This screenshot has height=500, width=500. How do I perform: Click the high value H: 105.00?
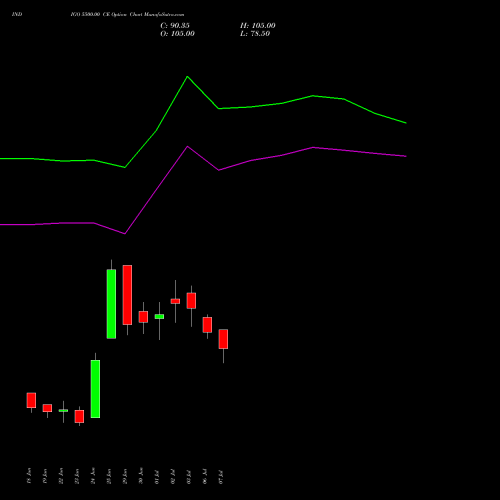coord(258,26)
